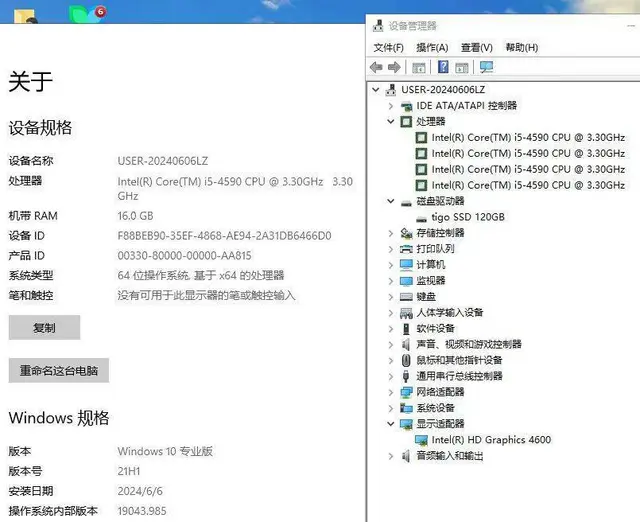640x522 pixels.
Task: Collapse the 磁盘驱动器 node
Action: pos(391,201)
